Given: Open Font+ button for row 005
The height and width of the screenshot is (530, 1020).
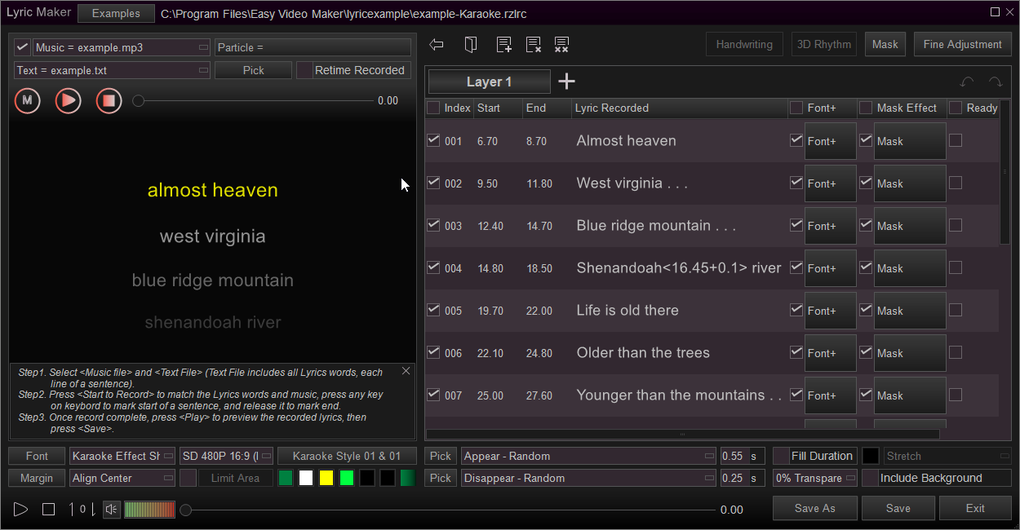Looking at the screenshot, I should click(830, 310).
